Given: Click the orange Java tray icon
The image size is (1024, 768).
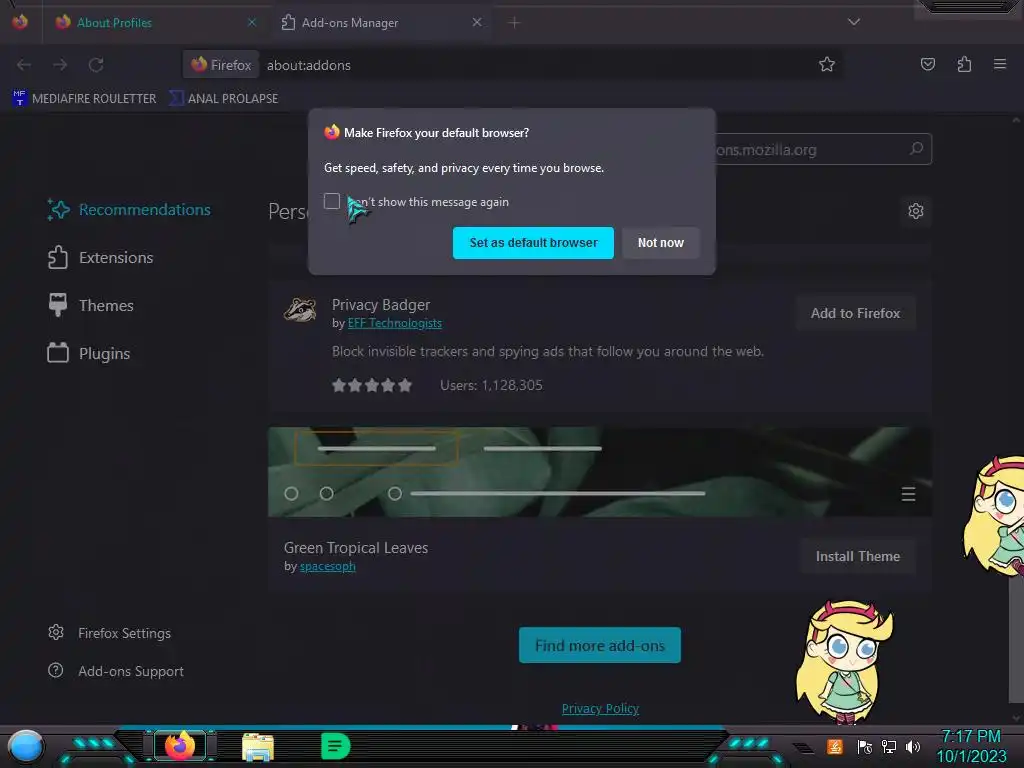Looking at the screenshot, I should [835, 746].
